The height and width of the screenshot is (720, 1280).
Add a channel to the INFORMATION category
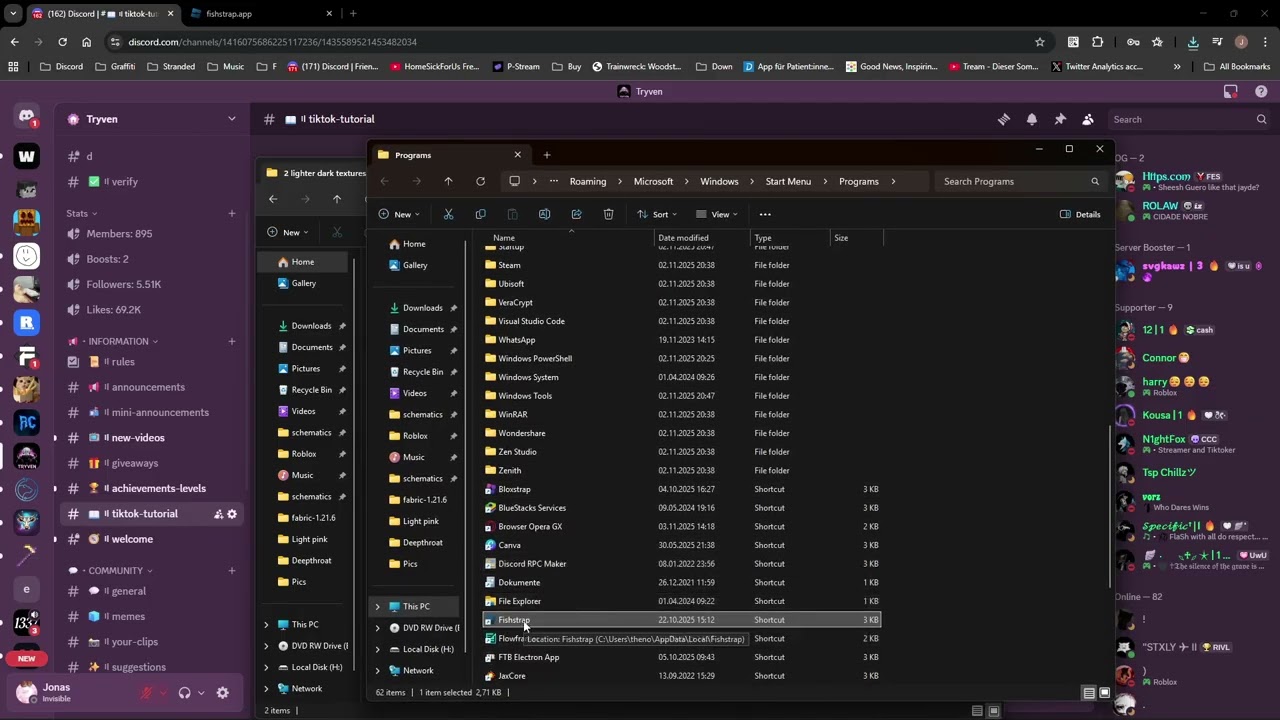[x=231, y=341]
